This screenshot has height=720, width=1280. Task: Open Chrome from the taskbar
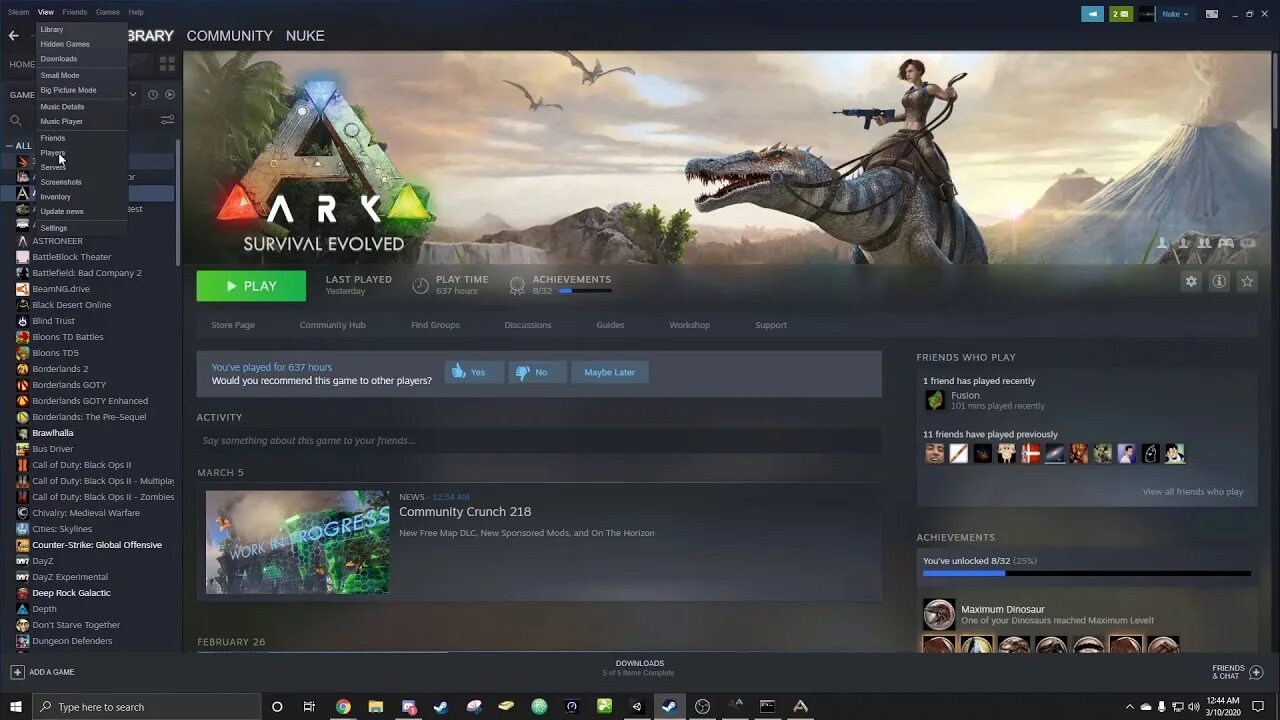pos(343,706)
